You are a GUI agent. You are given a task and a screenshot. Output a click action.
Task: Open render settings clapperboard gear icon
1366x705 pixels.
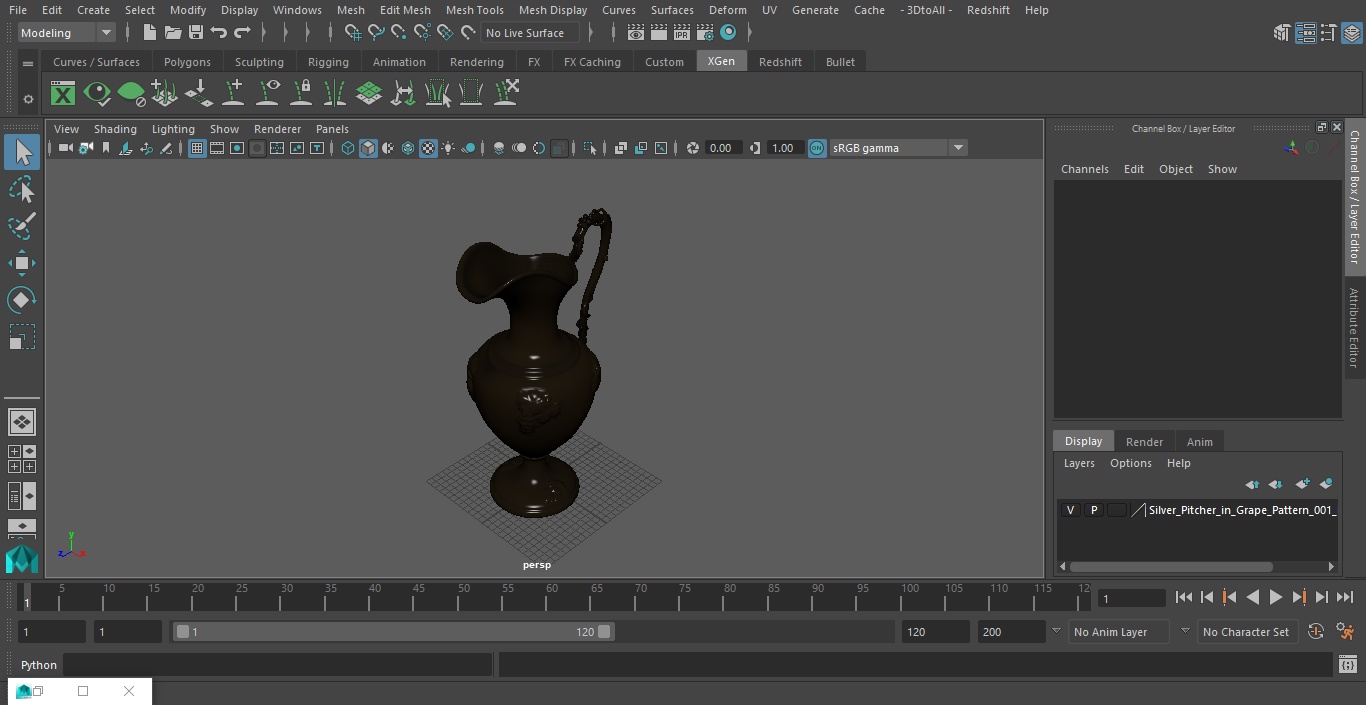coord(705,33)
